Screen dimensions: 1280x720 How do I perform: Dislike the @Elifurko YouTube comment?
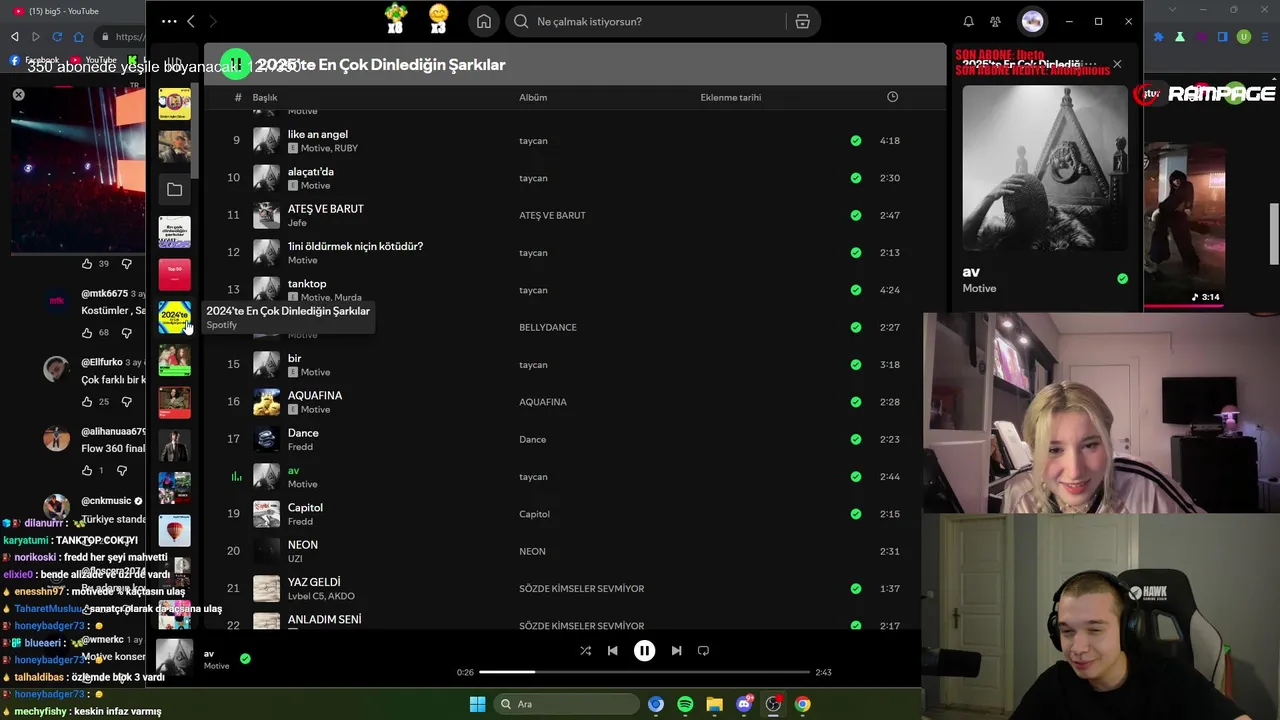[126, 402]
